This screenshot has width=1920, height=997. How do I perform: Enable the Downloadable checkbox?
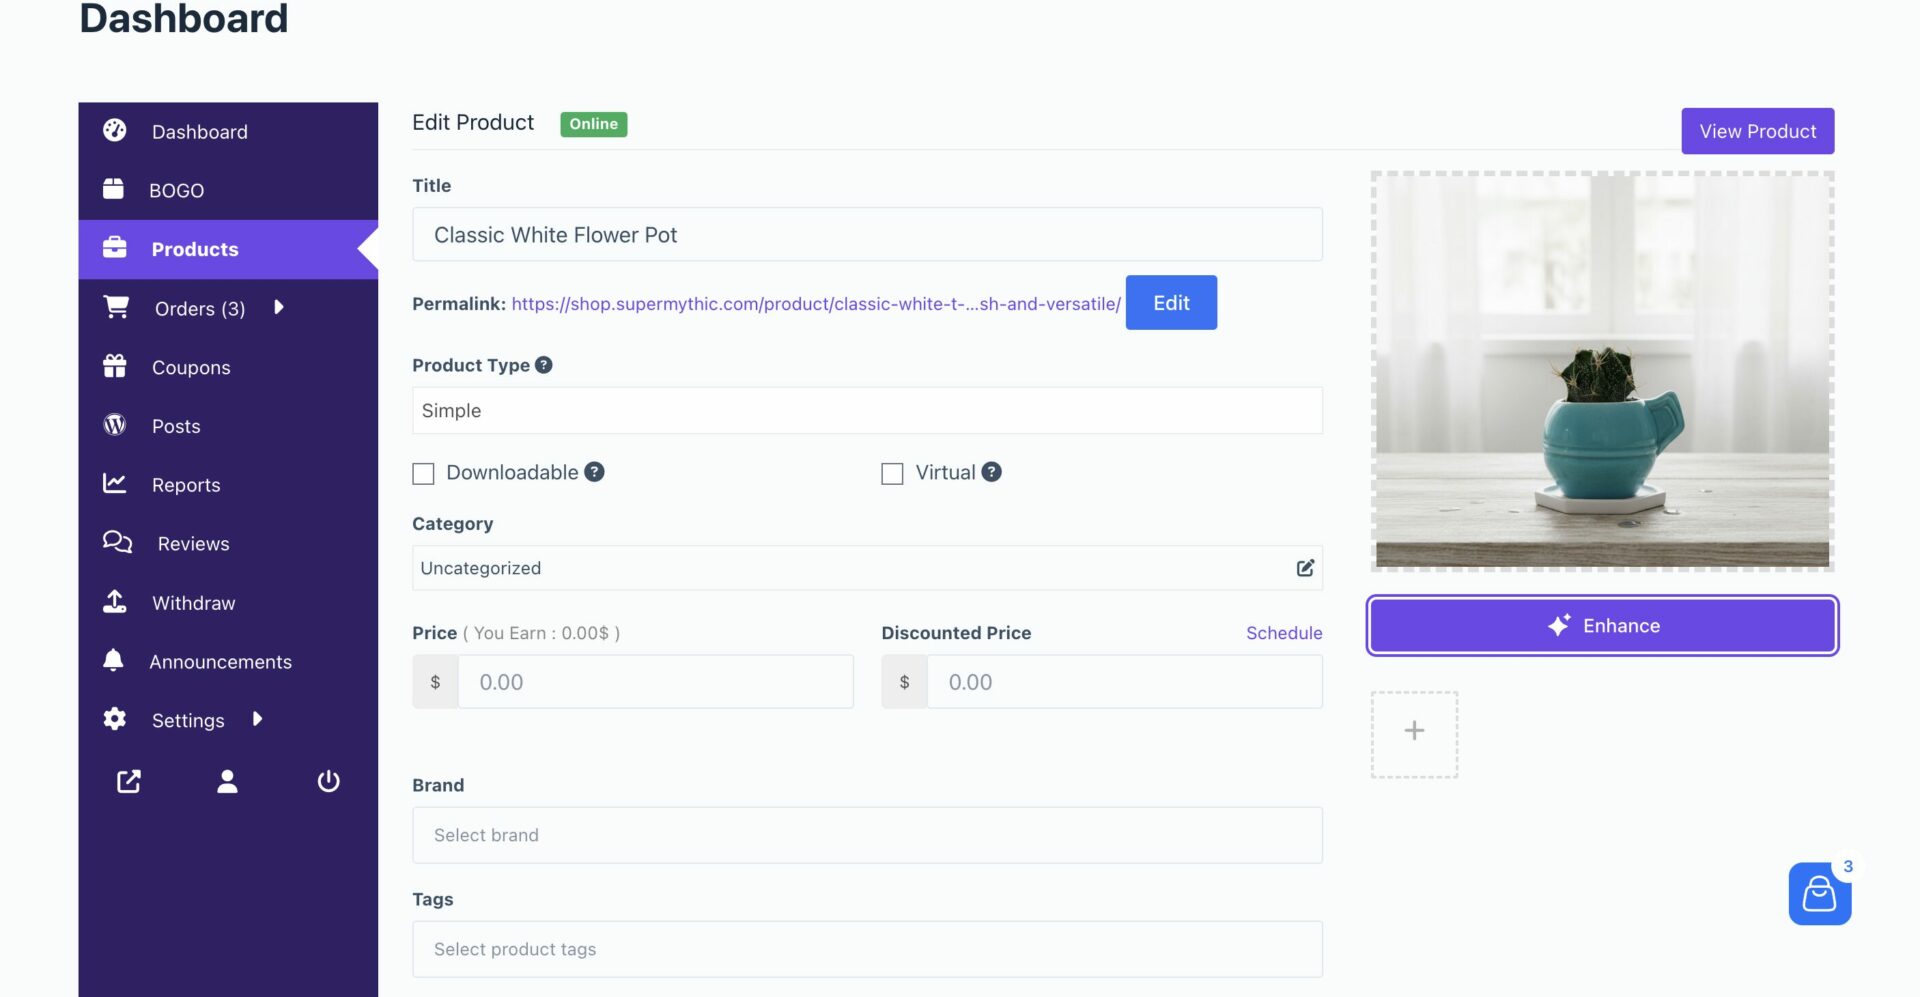[x=424, y=473]
